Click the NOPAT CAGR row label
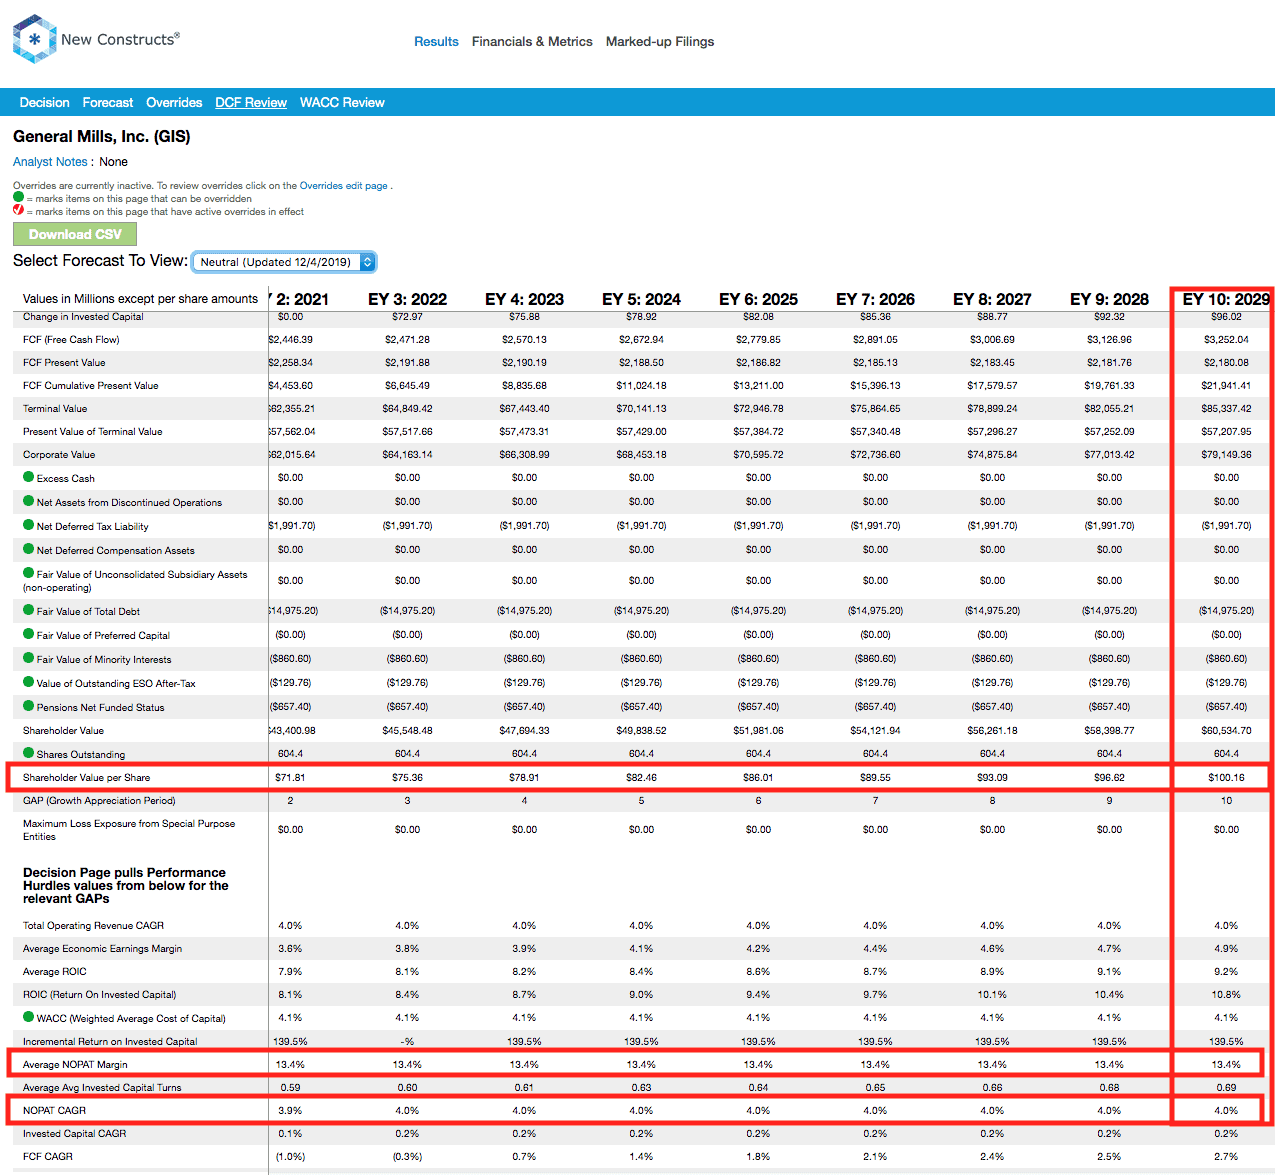Screen dimensions: 1275x1175 (x=55, y=1110)
